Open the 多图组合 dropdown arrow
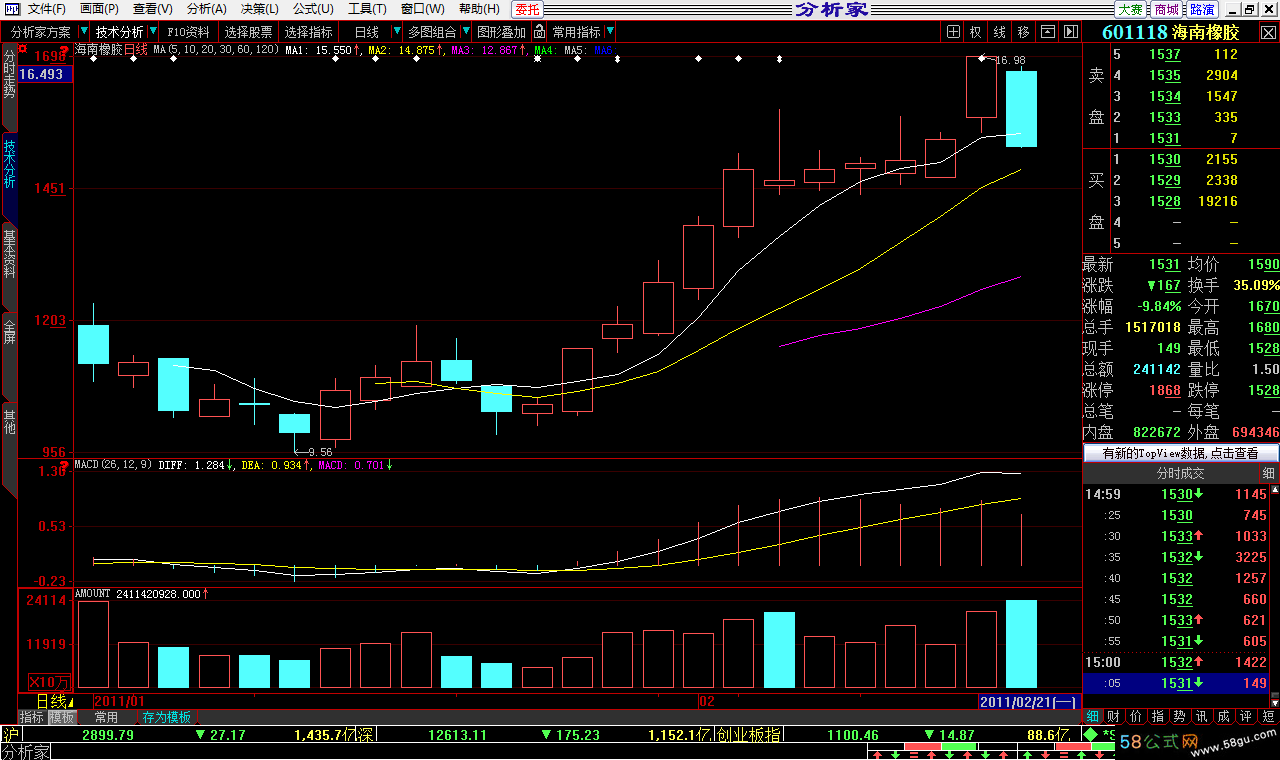This screenshot has height=760, width=1280. [465, 32]
